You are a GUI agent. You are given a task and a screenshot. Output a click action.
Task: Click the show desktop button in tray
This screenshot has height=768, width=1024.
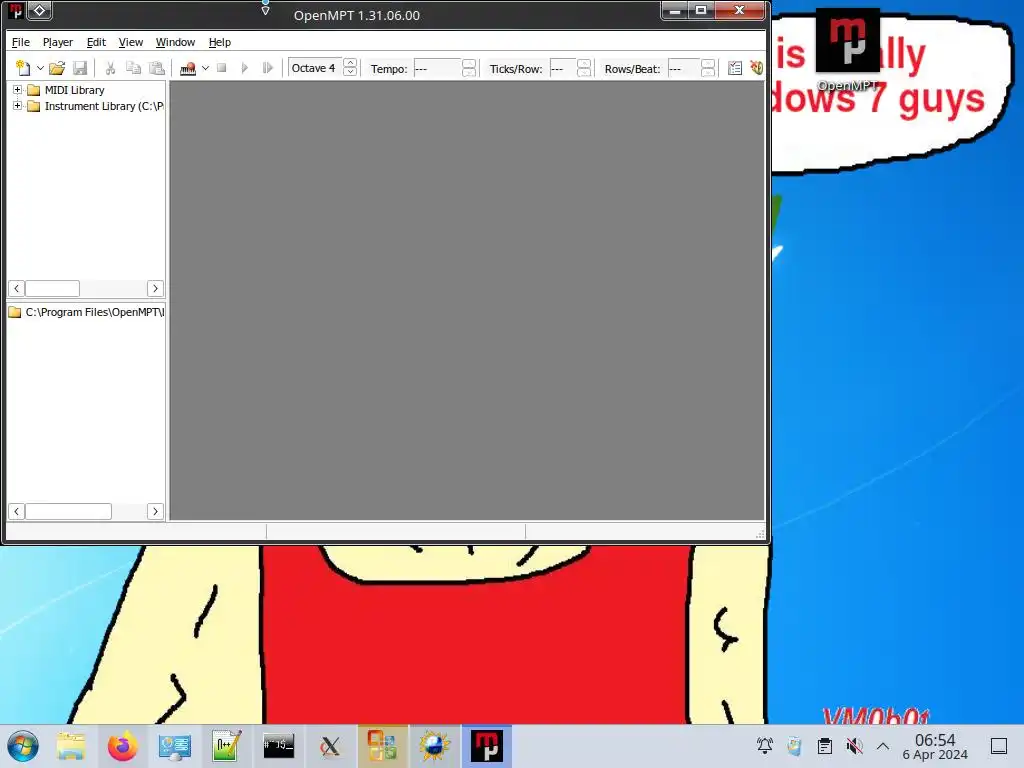(x=999, y=746)
